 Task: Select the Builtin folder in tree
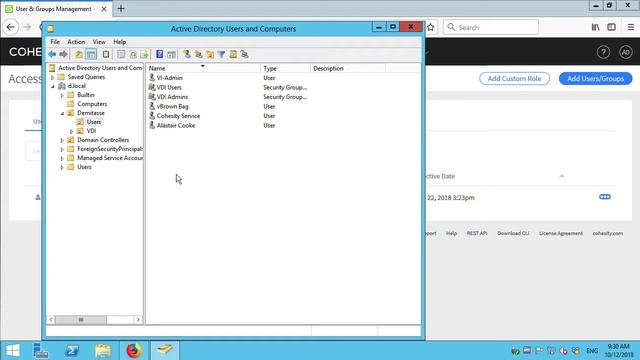[x=86, y=95]
